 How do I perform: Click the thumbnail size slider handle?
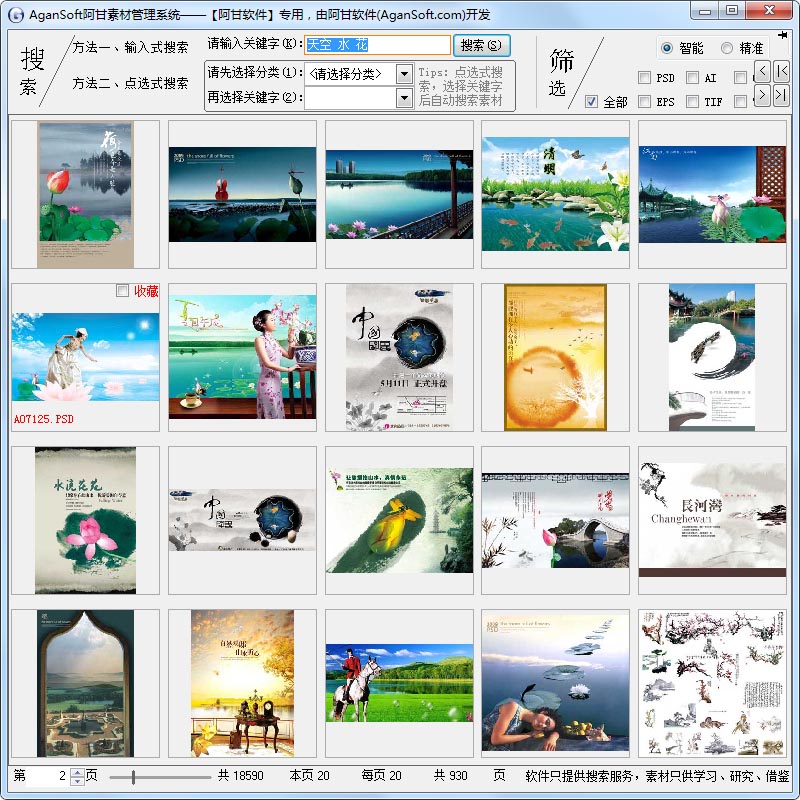[x=133, y=777]
